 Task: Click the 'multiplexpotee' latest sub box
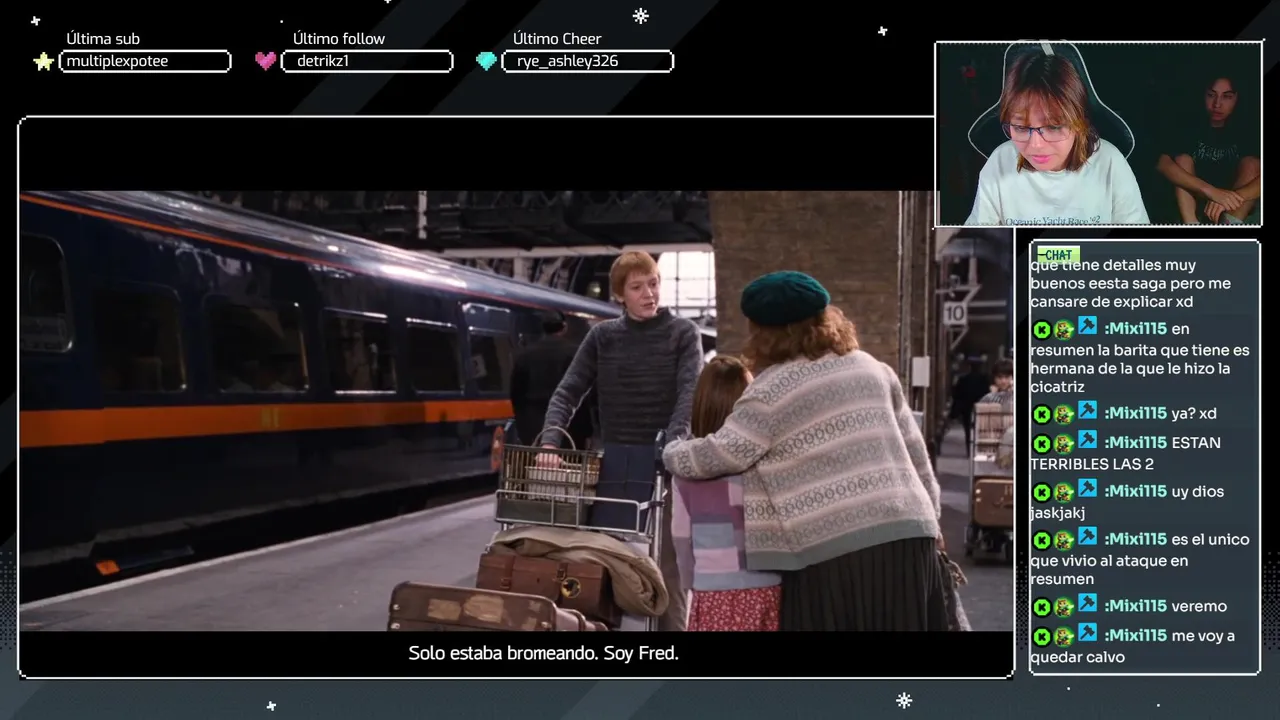(145, 61)
